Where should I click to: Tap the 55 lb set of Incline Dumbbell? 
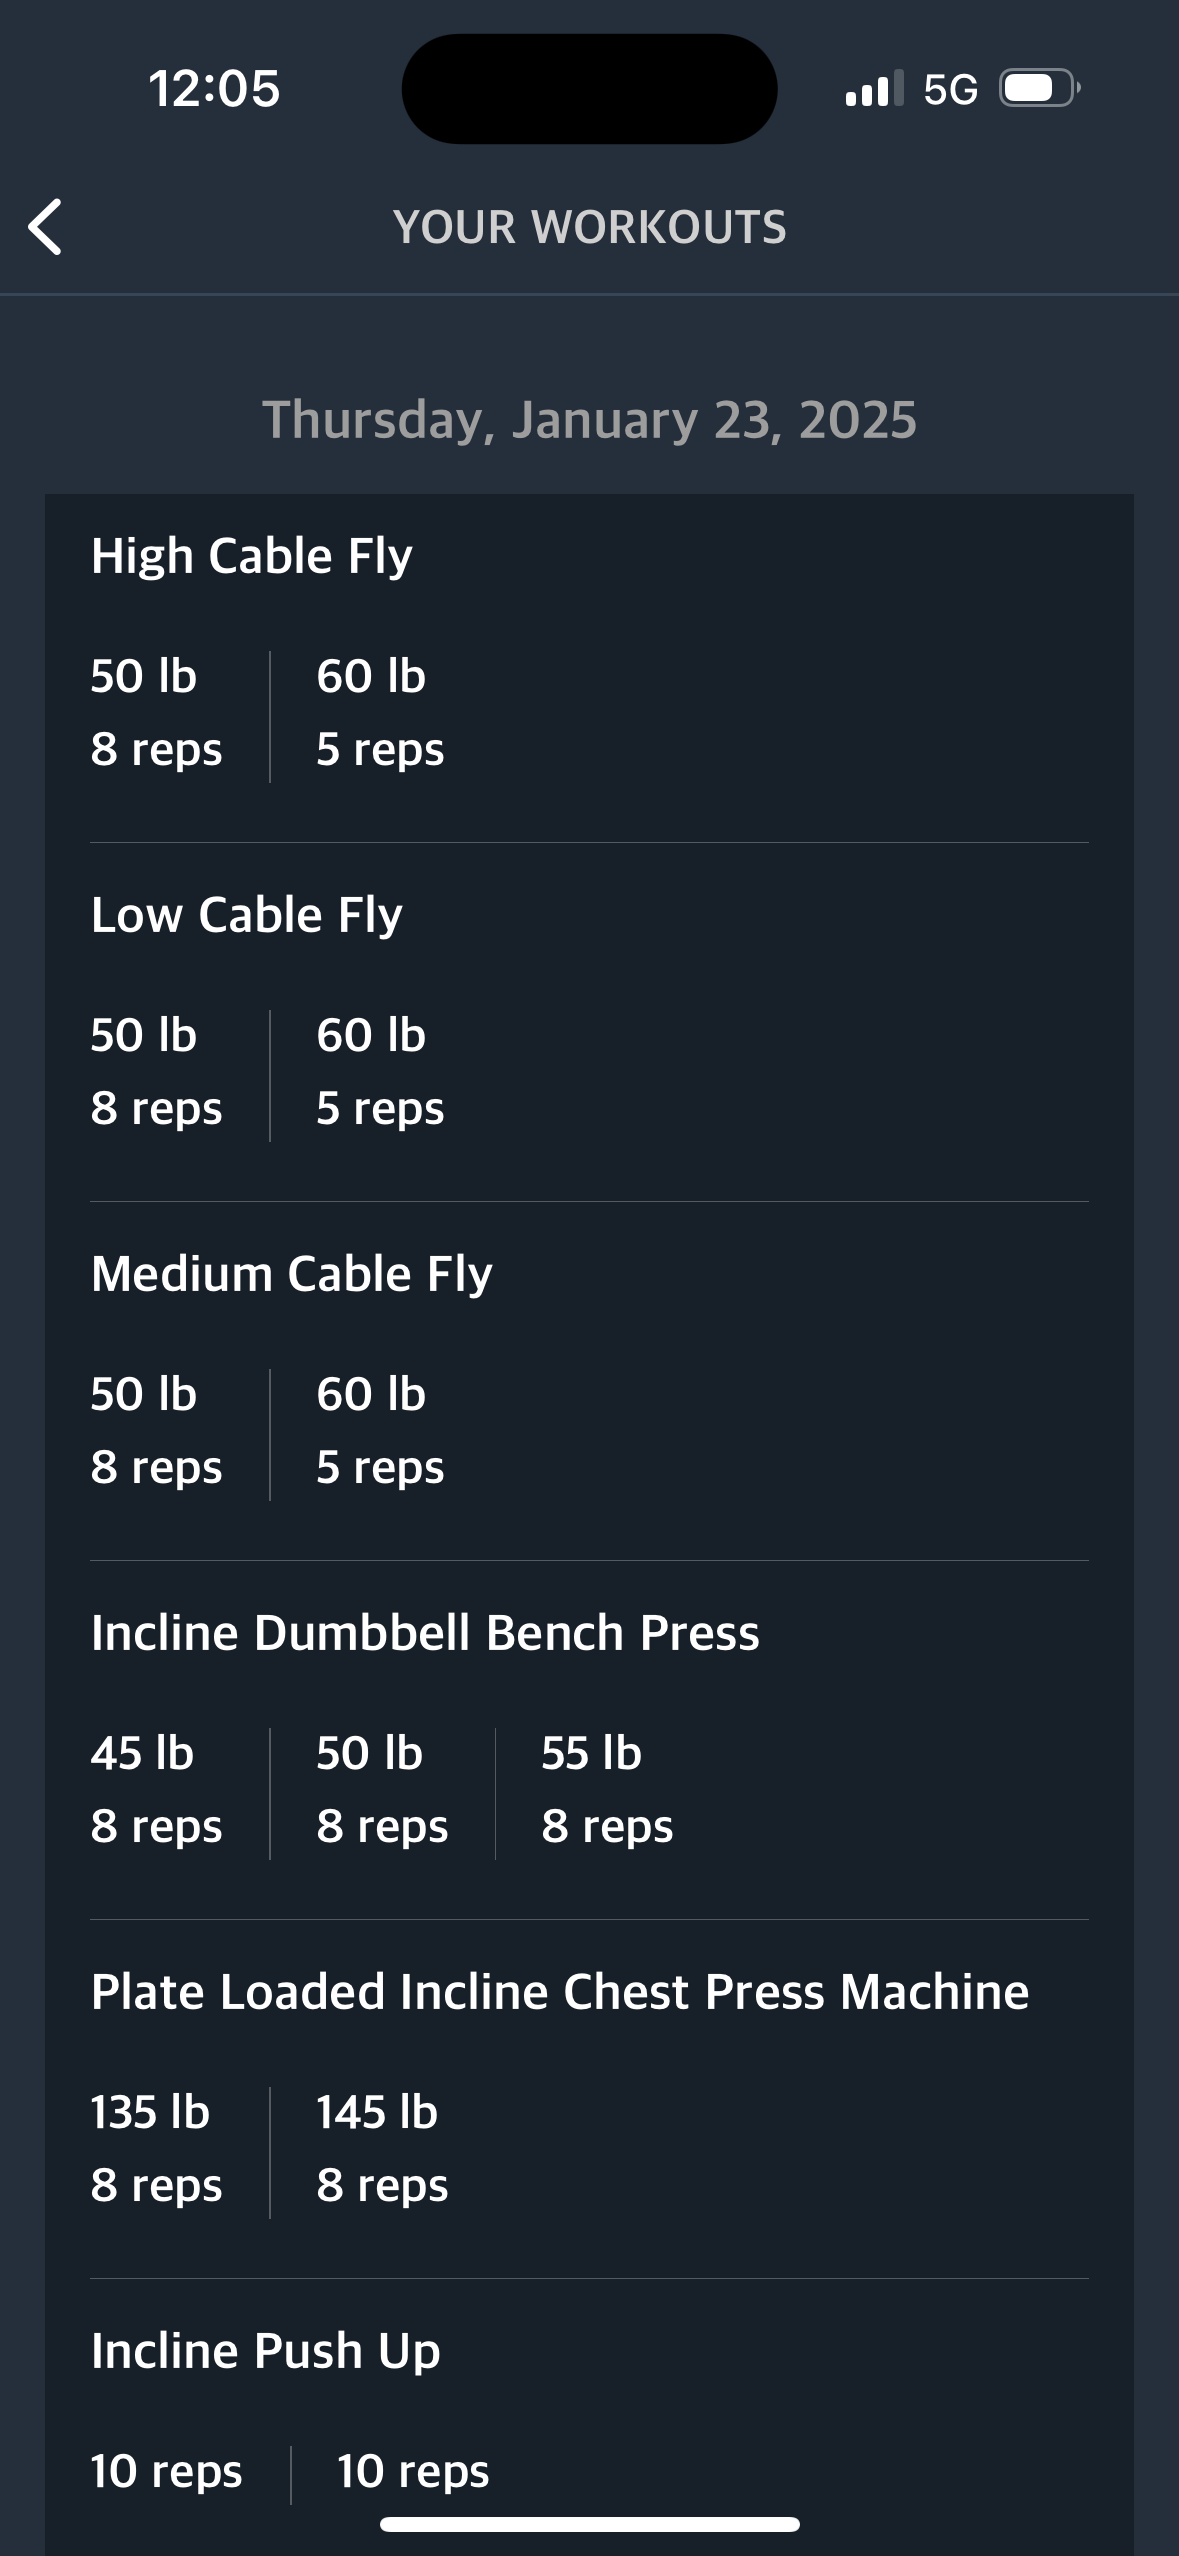606,1790
